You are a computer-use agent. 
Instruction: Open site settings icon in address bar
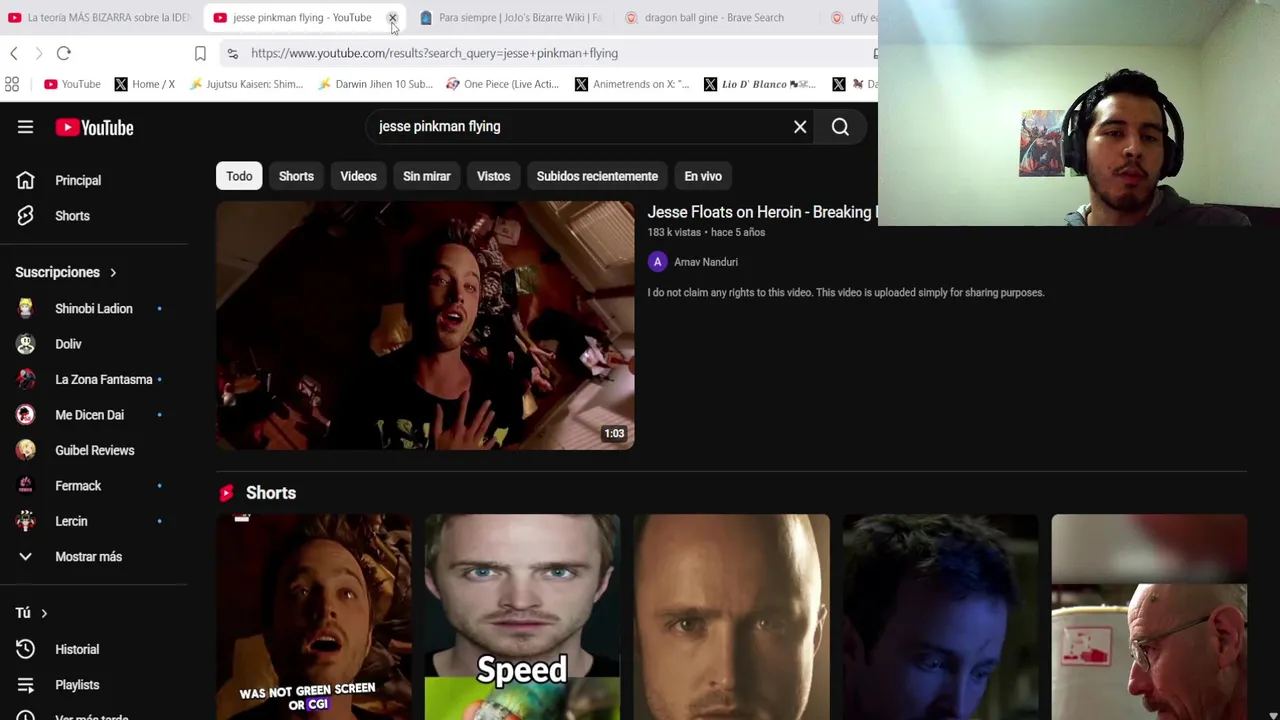click(x=232, y=53)
